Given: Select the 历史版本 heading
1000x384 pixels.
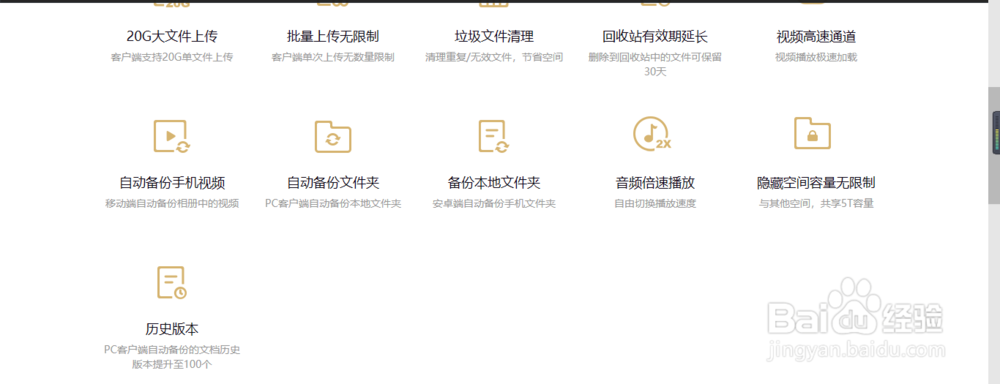Looking at the screenshot, I should [x=172, y=329].
